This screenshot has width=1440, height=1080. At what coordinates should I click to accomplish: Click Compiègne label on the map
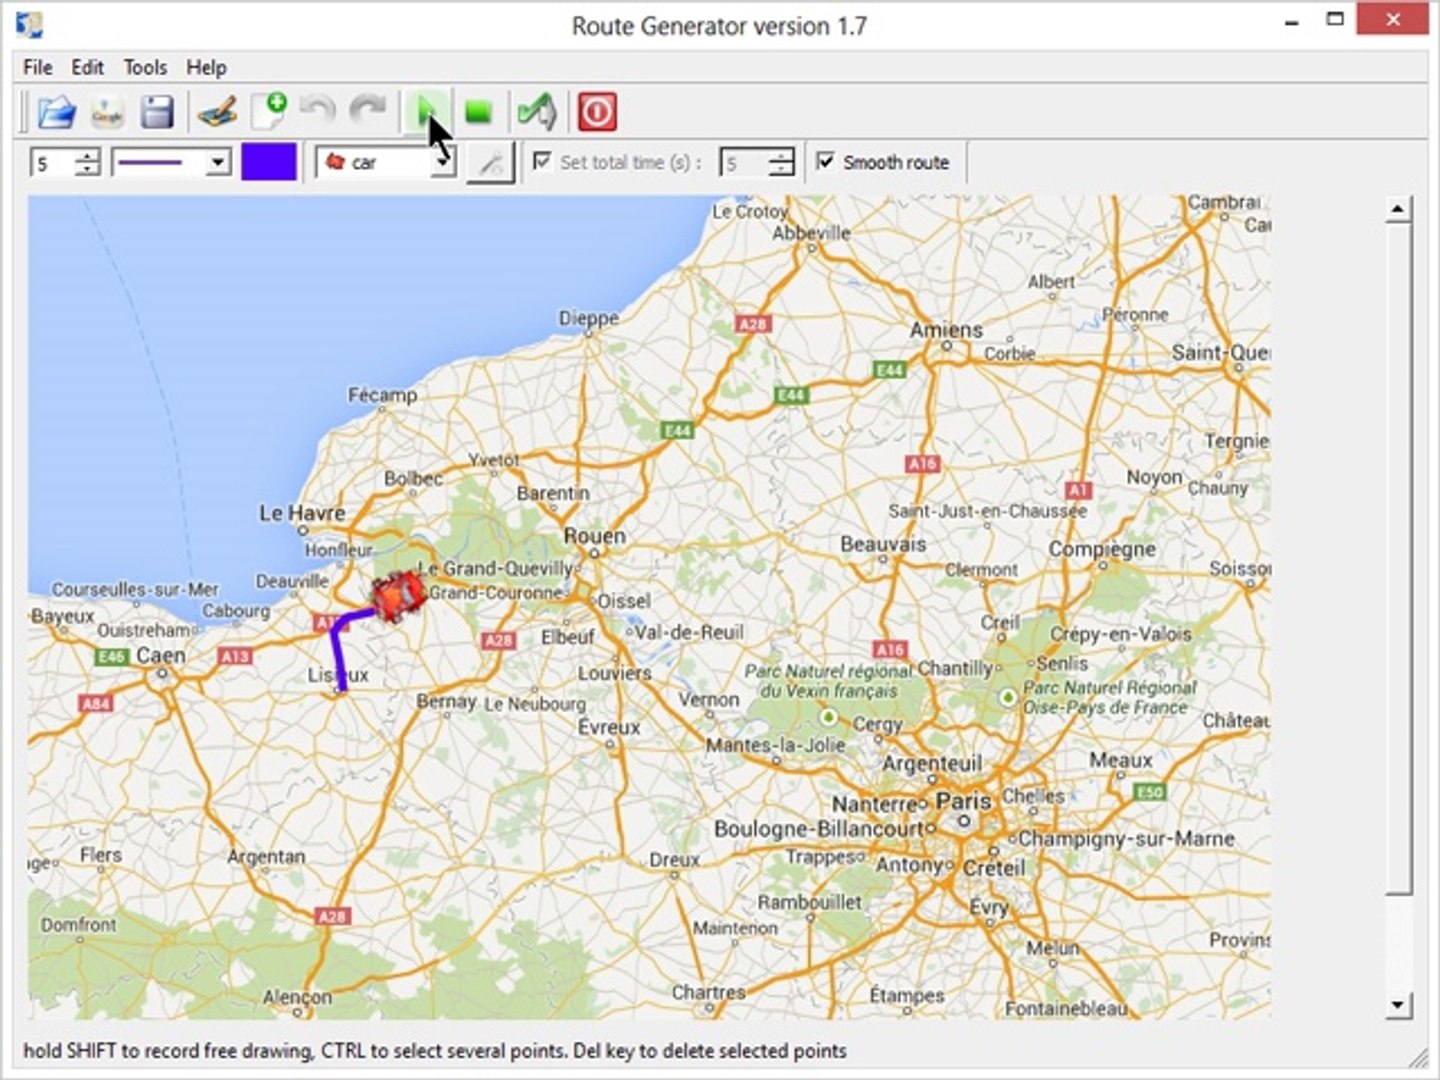click(x=1102, y=550)
